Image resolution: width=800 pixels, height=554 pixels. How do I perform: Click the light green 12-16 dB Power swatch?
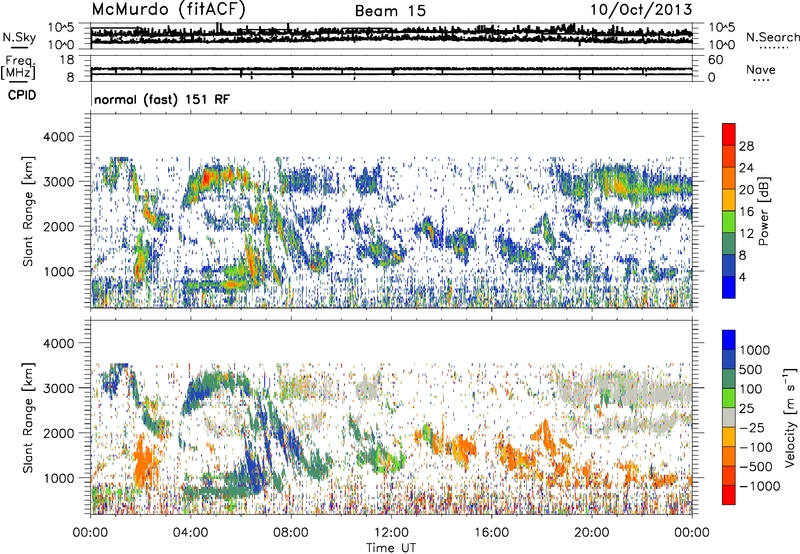729,221
